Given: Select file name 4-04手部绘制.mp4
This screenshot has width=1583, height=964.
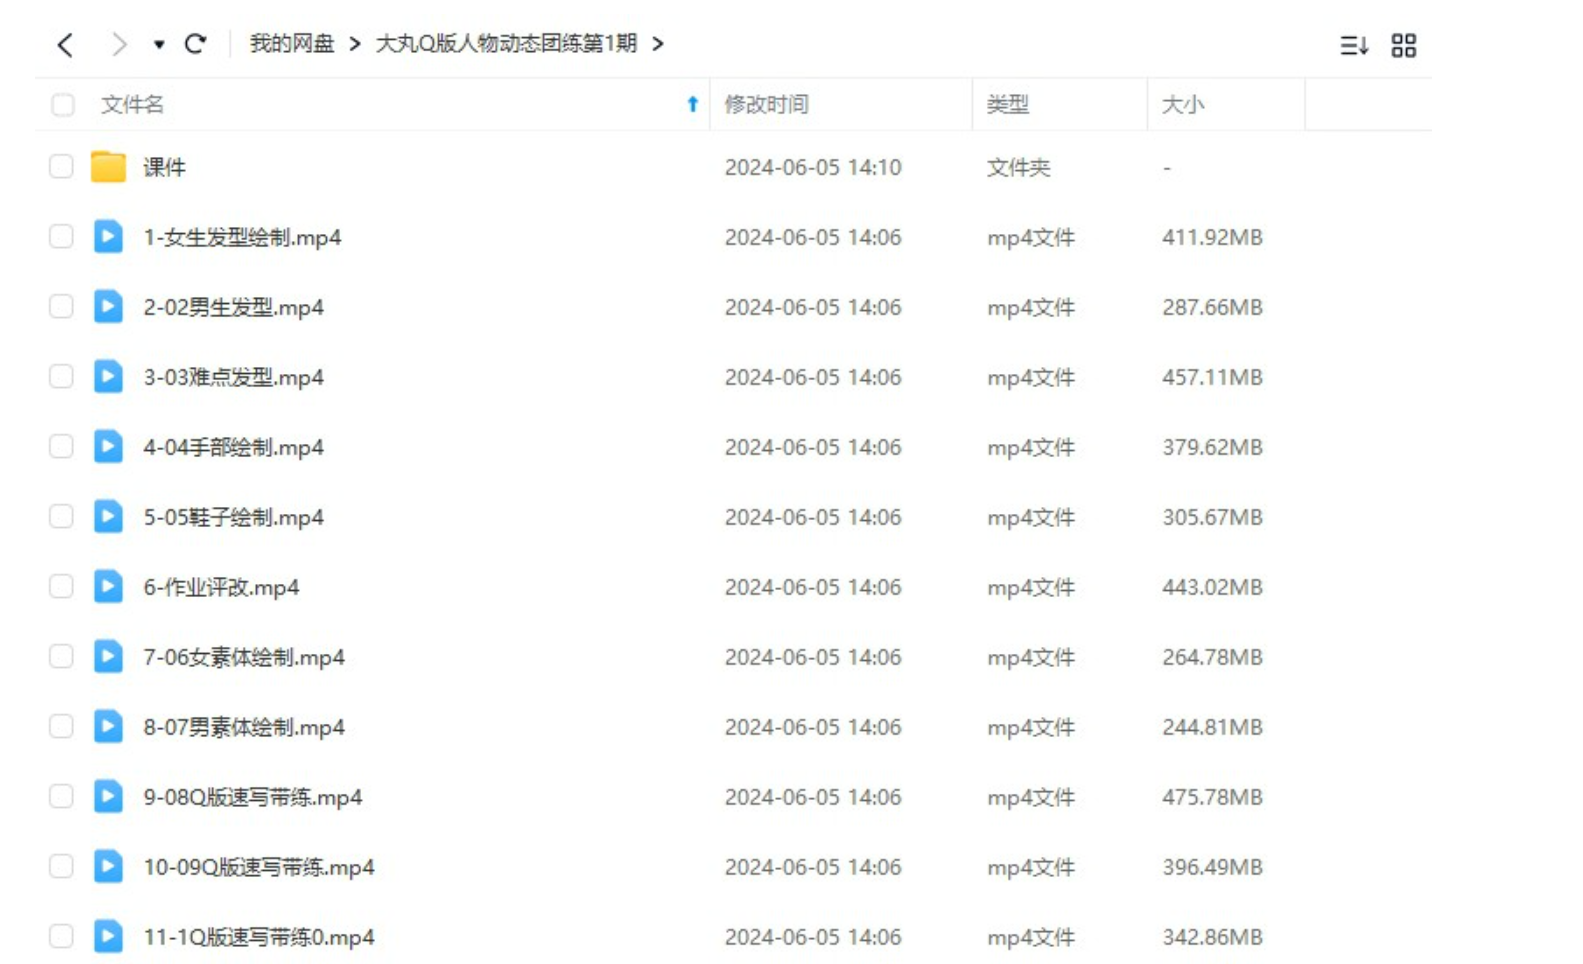Looking at the screenshot, I should [234, 447].
